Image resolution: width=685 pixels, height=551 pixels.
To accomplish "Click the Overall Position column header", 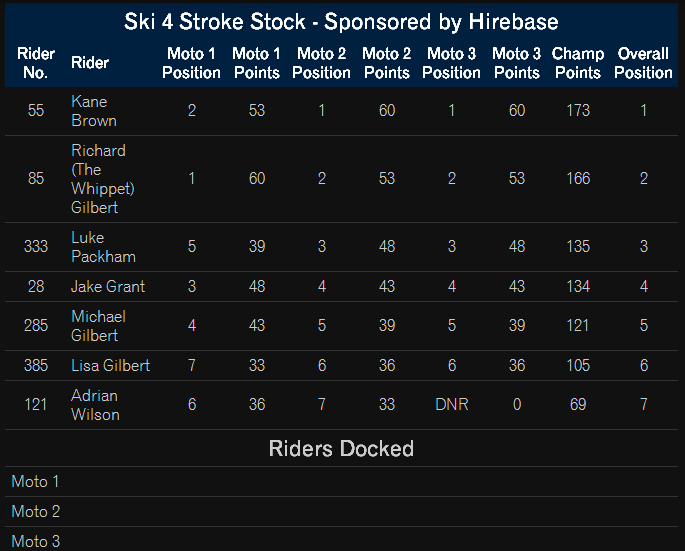I will 643,63.
